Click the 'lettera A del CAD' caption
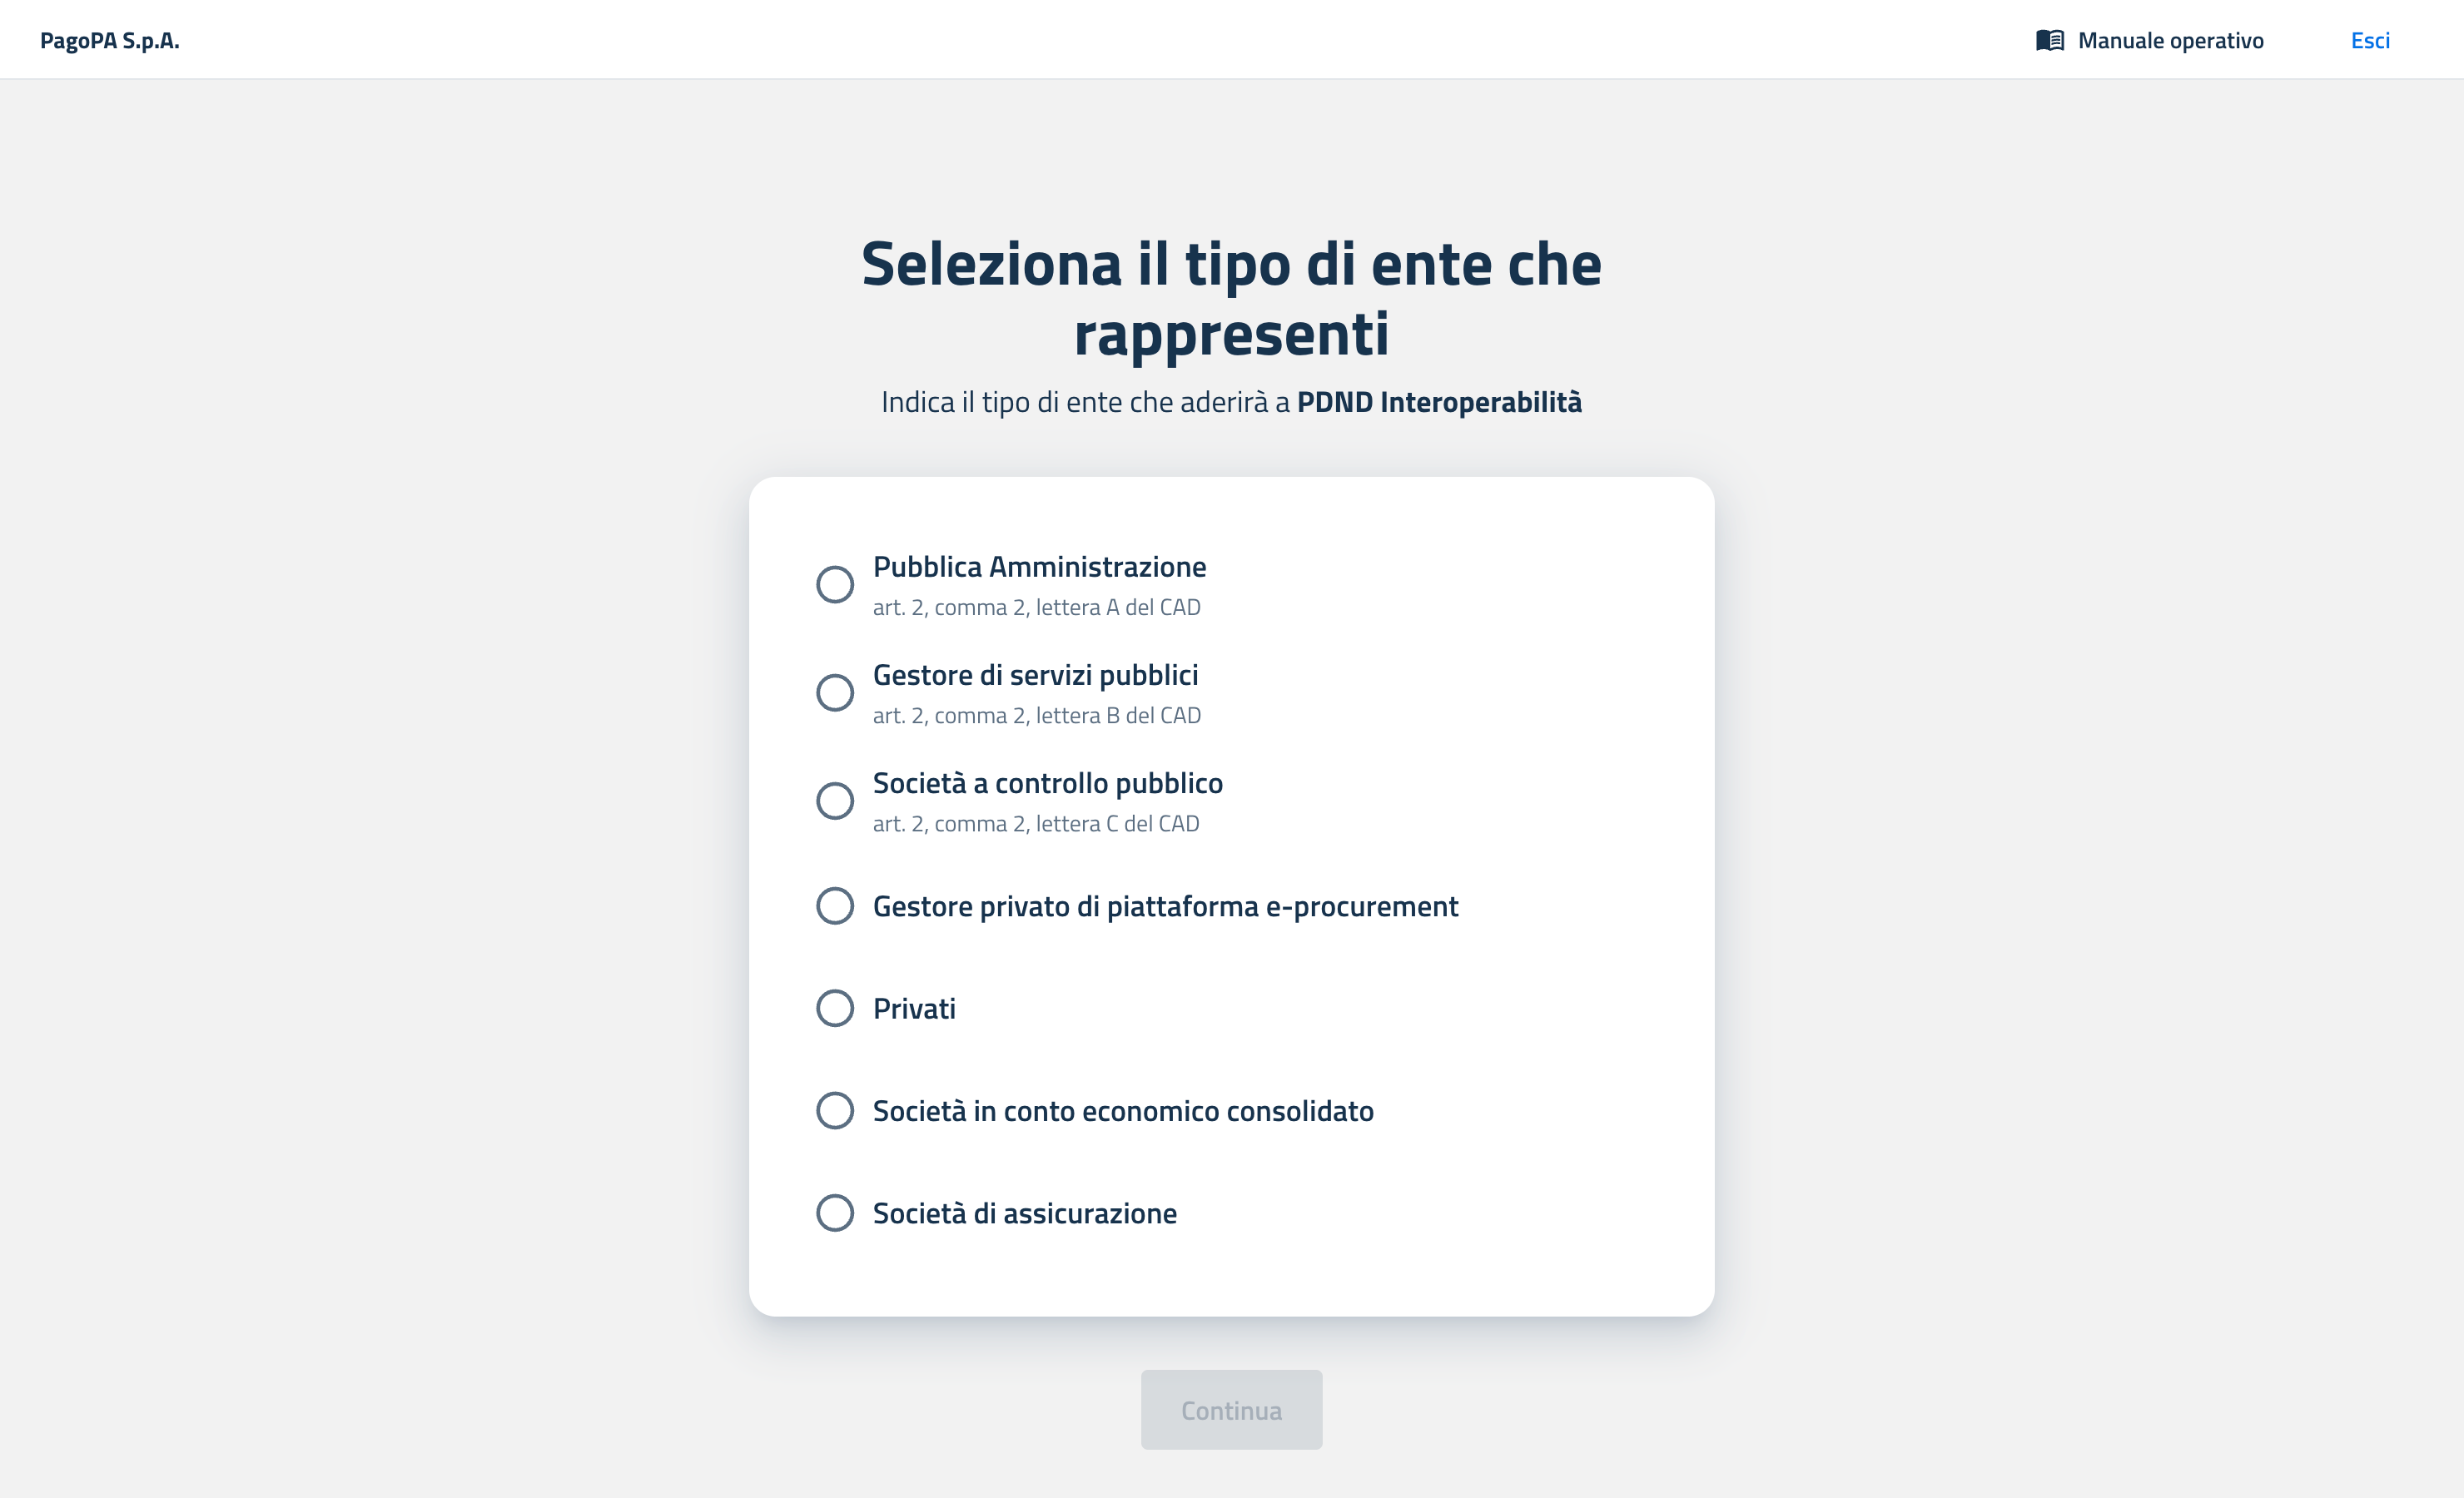Image resolution: width=2464 pixels, height=1498 pixels. (1036, 607)
